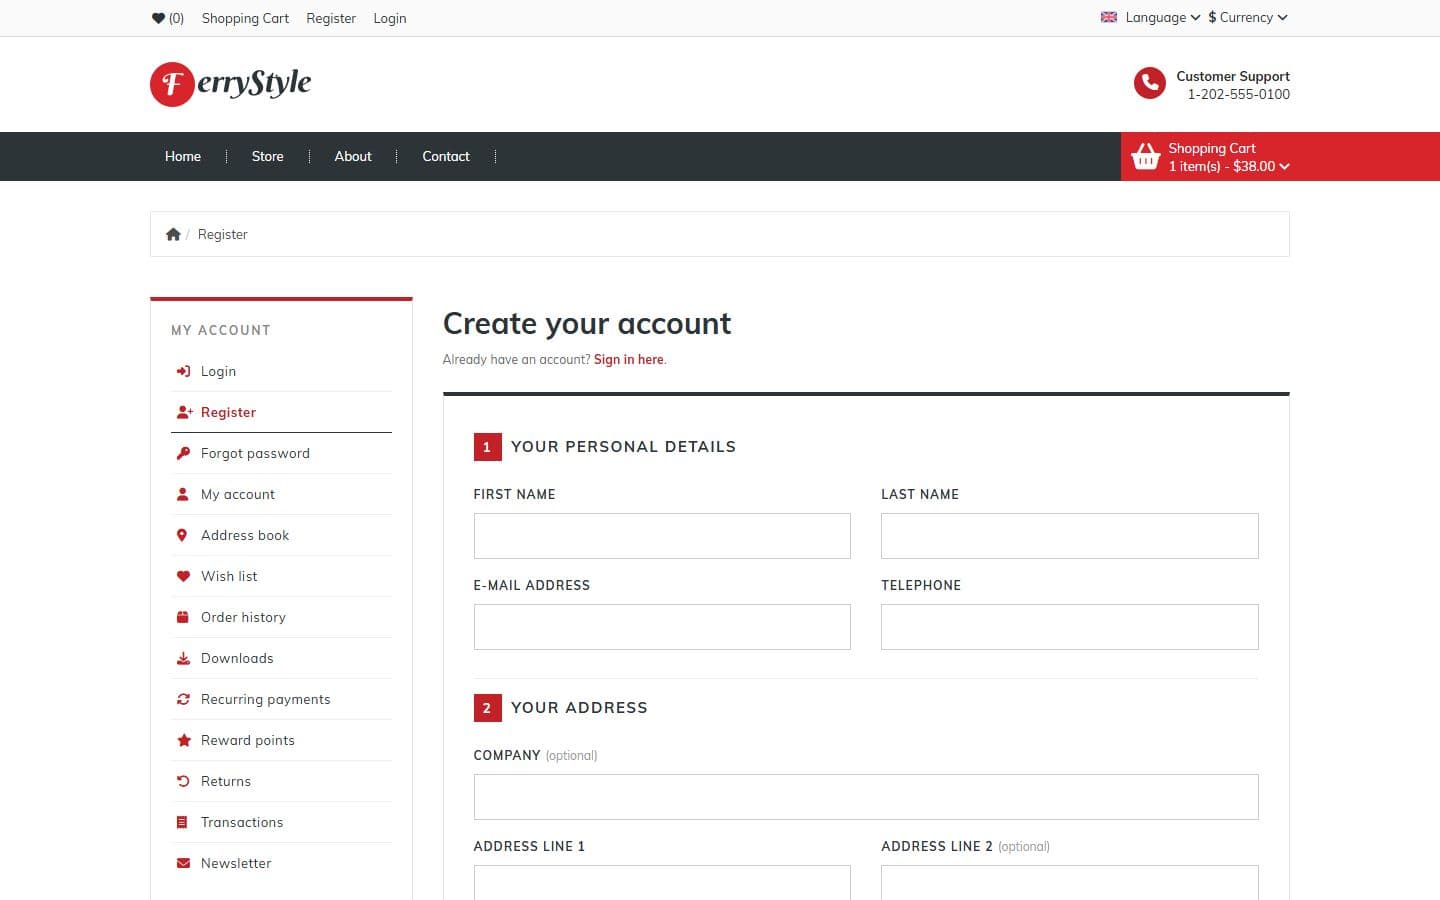Click the Wish list heart icon in sidebar
The height and width of the screenshot is (900, 1440).
pyautogui.click(x=183, y=576)
